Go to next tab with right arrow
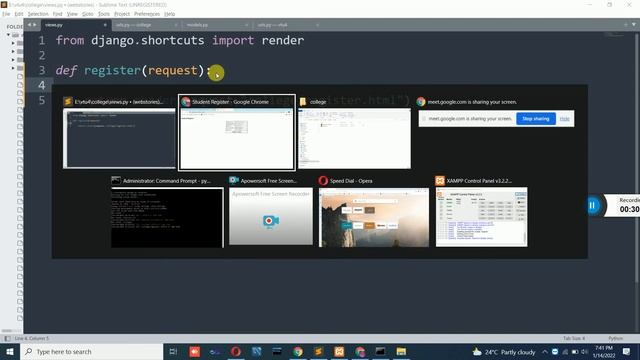Screen dimensions: 640x360 click(x=35, y=25)
